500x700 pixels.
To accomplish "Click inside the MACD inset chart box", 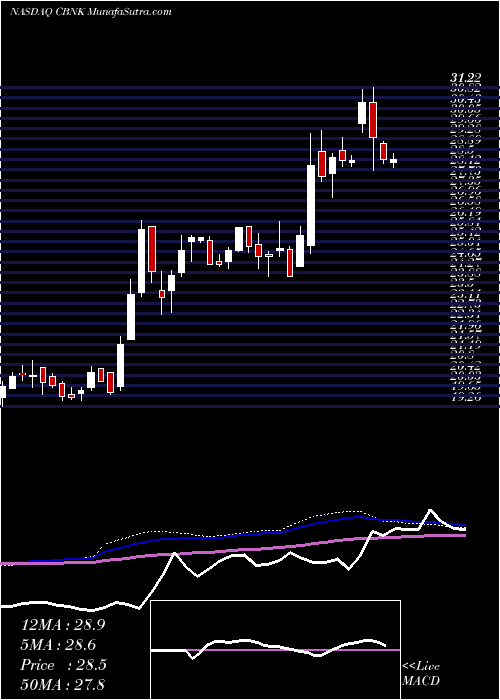I will [276, 650].
